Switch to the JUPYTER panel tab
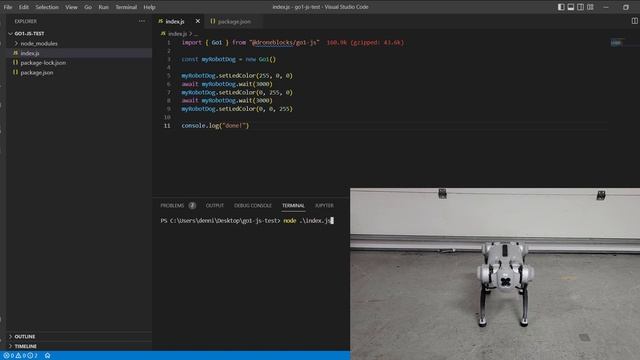The width and height of the screenshot is (640, 360). 324,206
